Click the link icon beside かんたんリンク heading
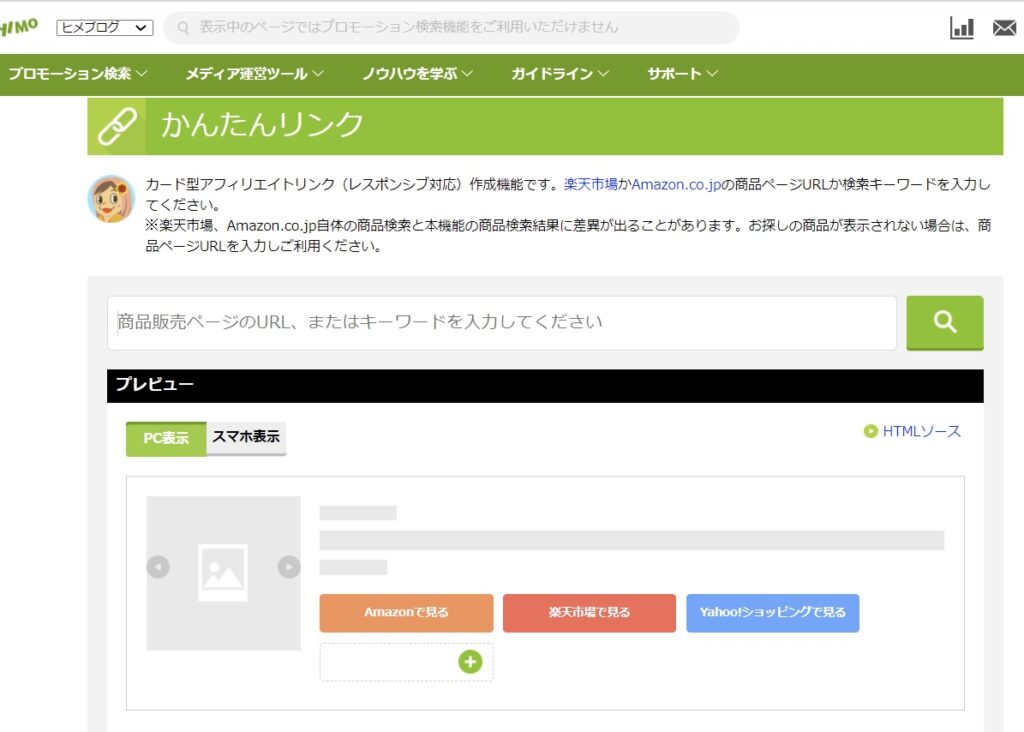Screen dimensions: 1024x732 tap(119, 124)
